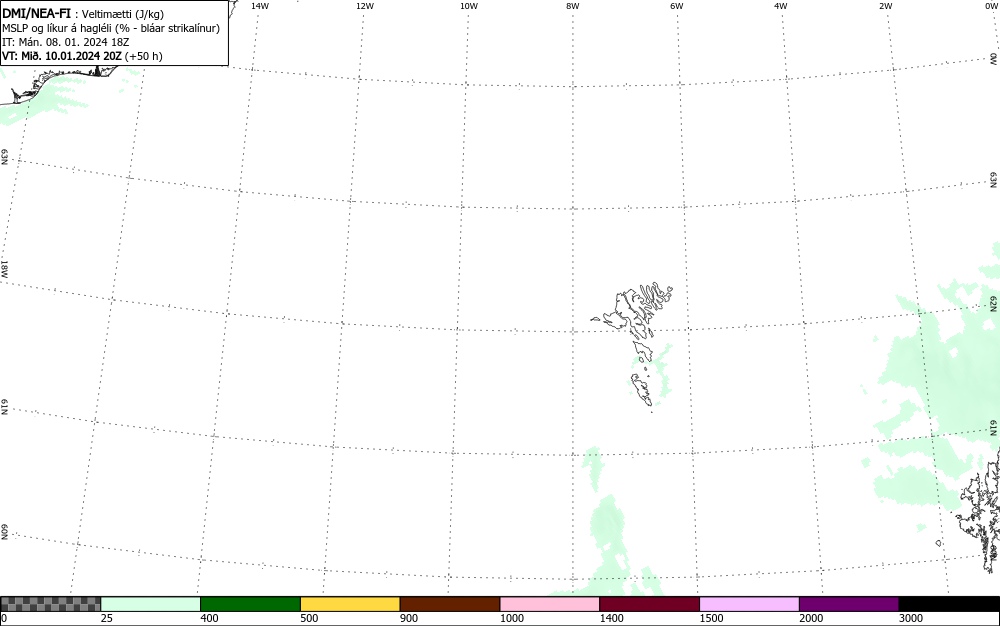Click the 2W longitude label

click(x=885, y=6)
